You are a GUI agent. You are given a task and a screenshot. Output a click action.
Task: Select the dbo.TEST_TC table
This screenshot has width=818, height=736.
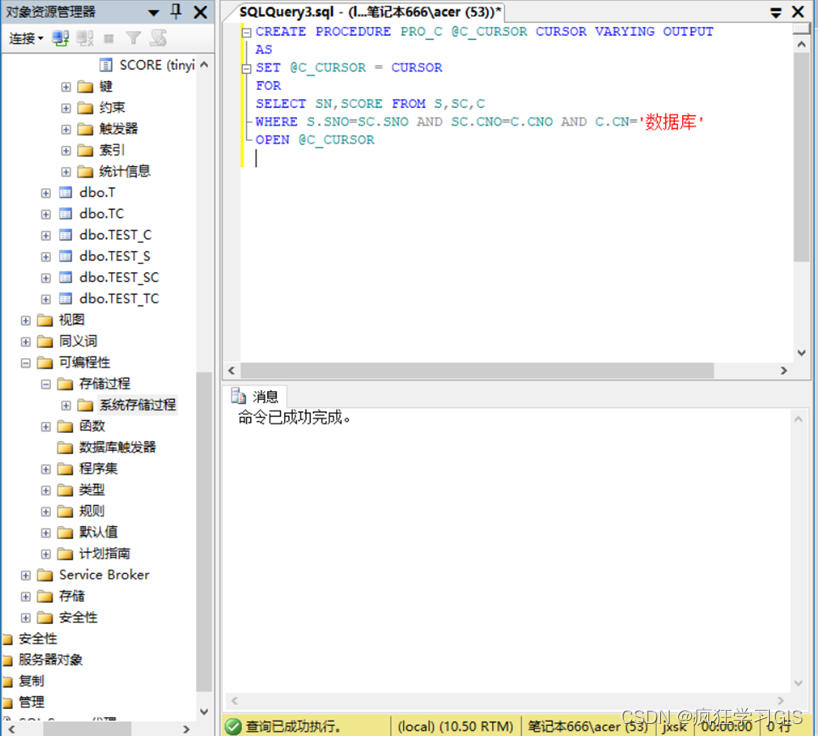click(x=119, y=299)
